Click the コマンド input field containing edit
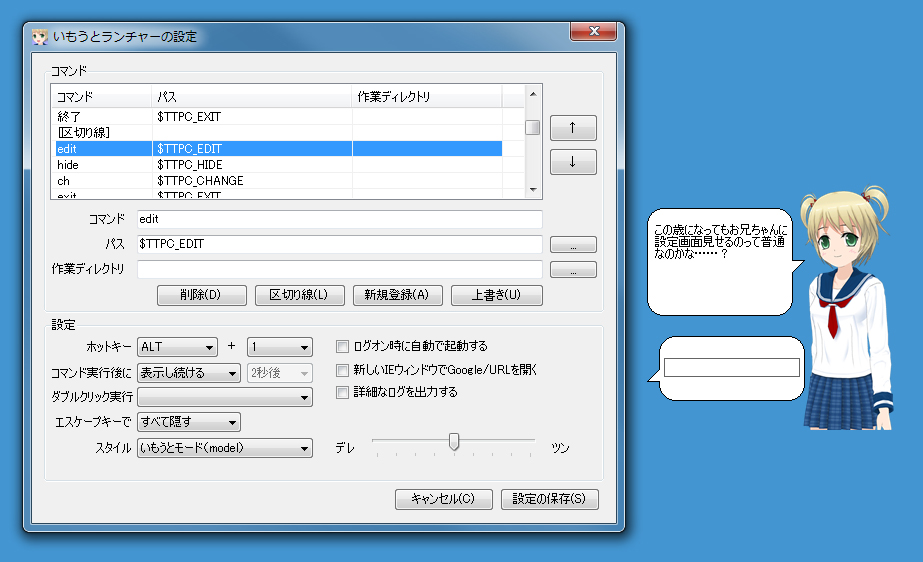This screenshot has width=923, height=562. [339, 220]
